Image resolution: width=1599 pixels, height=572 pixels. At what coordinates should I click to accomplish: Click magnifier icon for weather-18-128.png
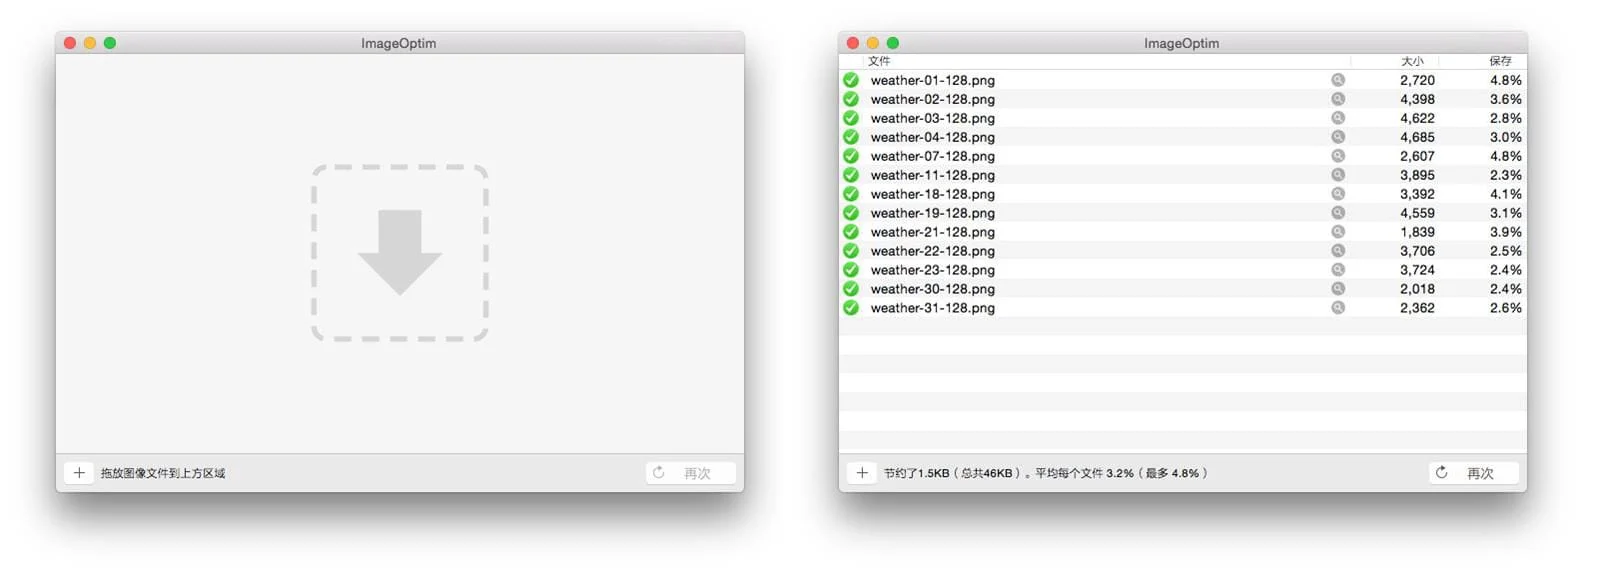(1338, 194)
